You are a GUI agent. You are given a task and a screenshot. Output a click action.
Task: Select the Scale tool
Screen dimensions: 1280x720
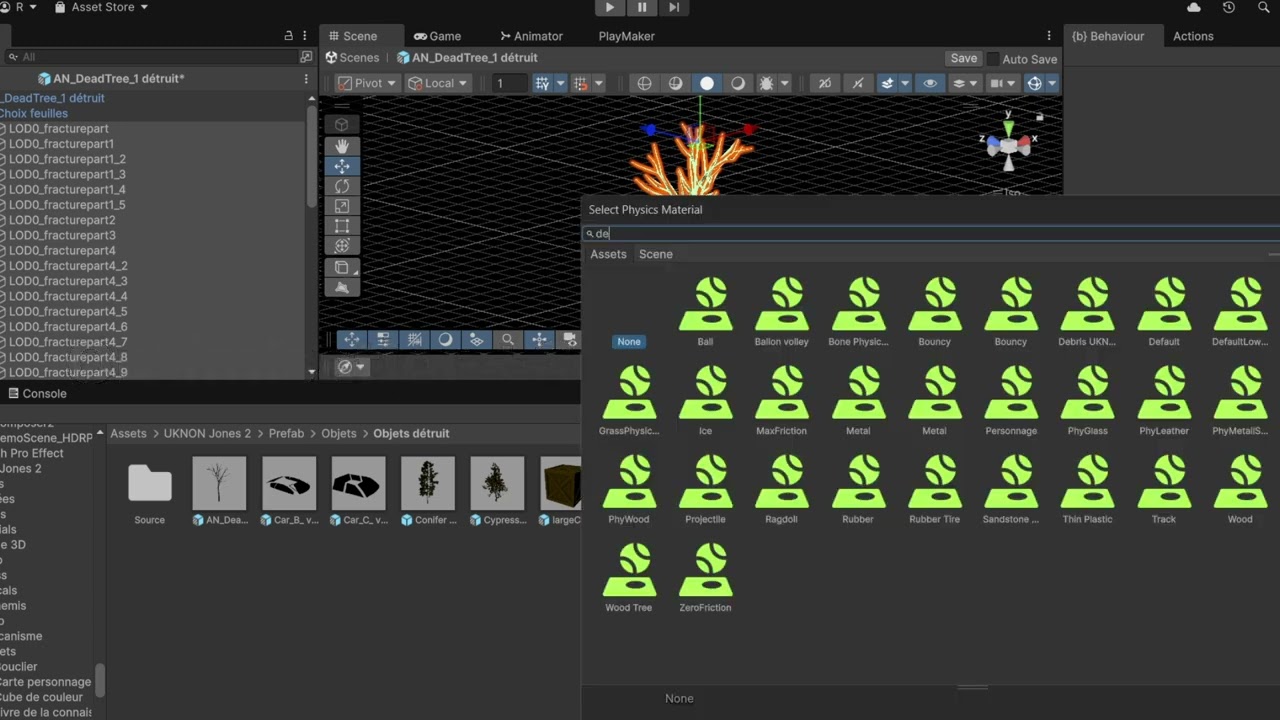coord(342,206)
